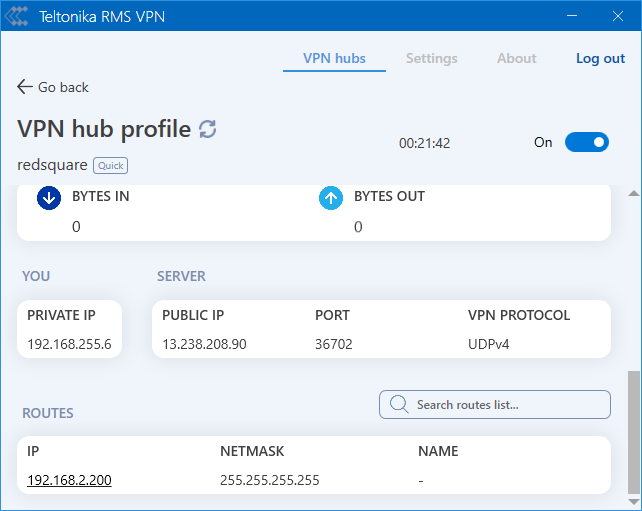Viewport: 642px width, 511px height.
Task: Turn off the VPN connection toggle
Action: (x=587, y=142)
